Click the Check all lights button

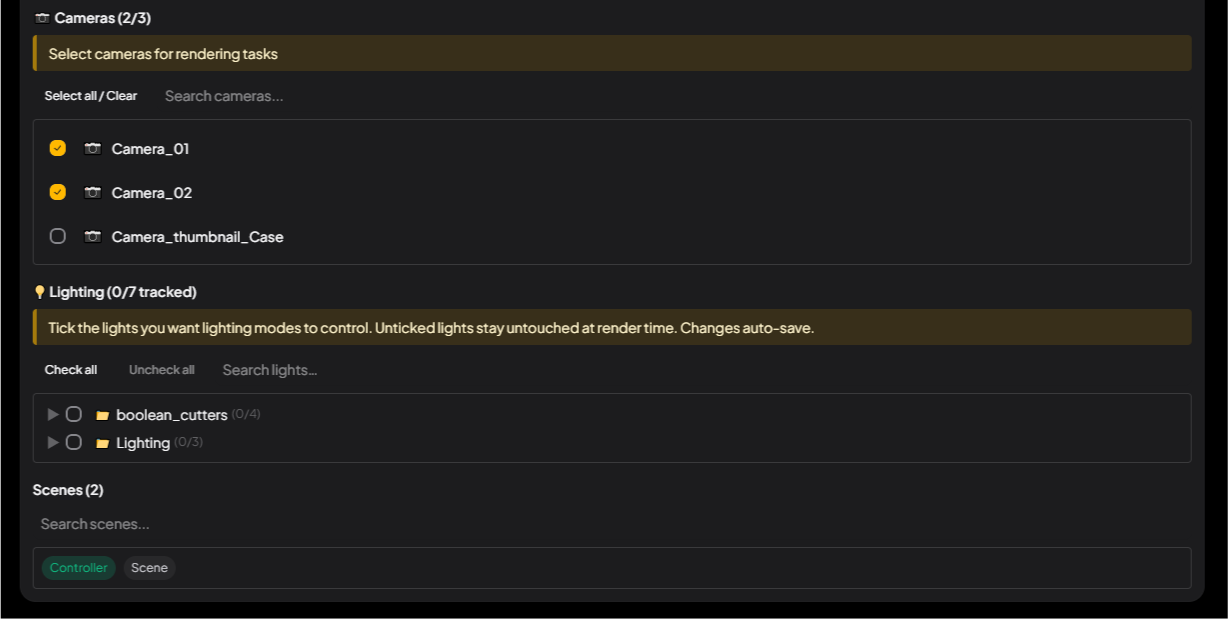71,370
